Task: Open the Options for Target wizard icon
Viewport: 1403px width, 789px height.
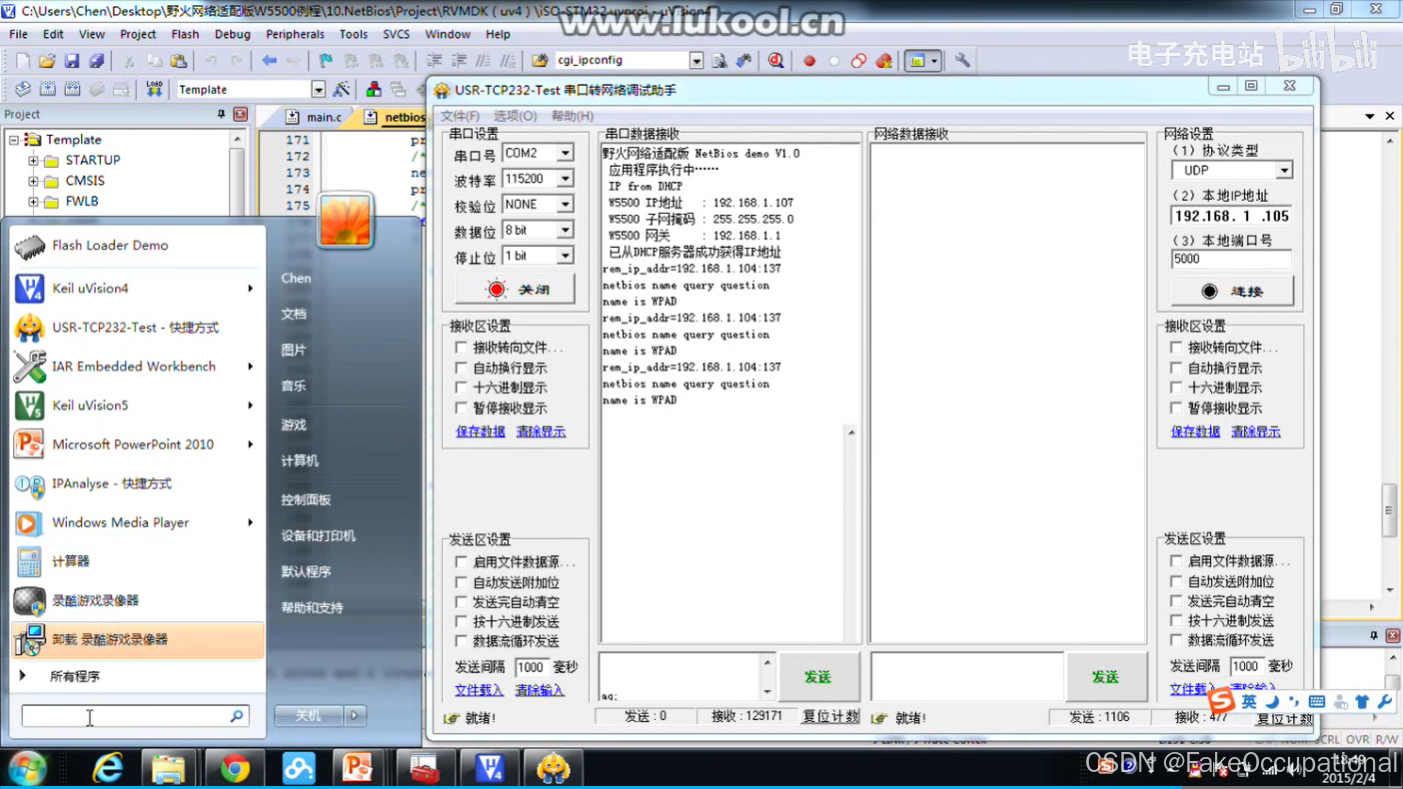Action: pyautogui.click(x=341, y=88)
